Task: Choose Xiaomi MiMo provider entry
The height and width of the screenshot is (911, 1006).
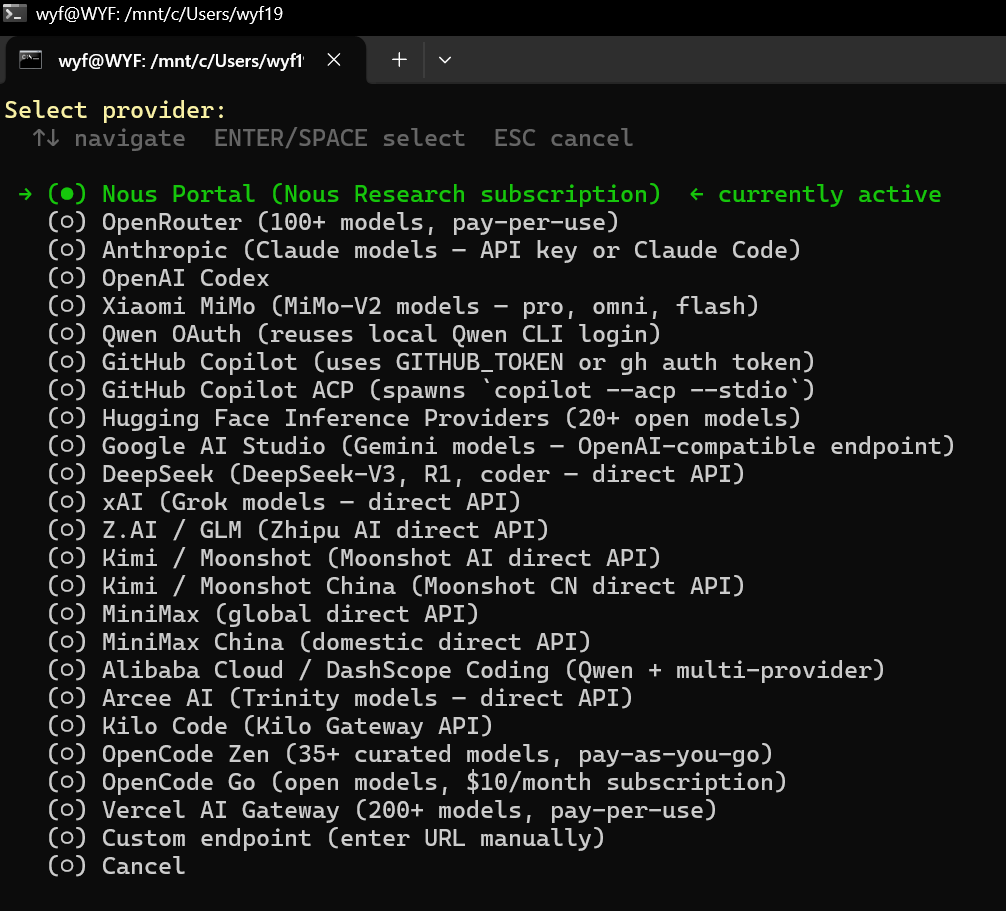Action: tap(403, 306)
